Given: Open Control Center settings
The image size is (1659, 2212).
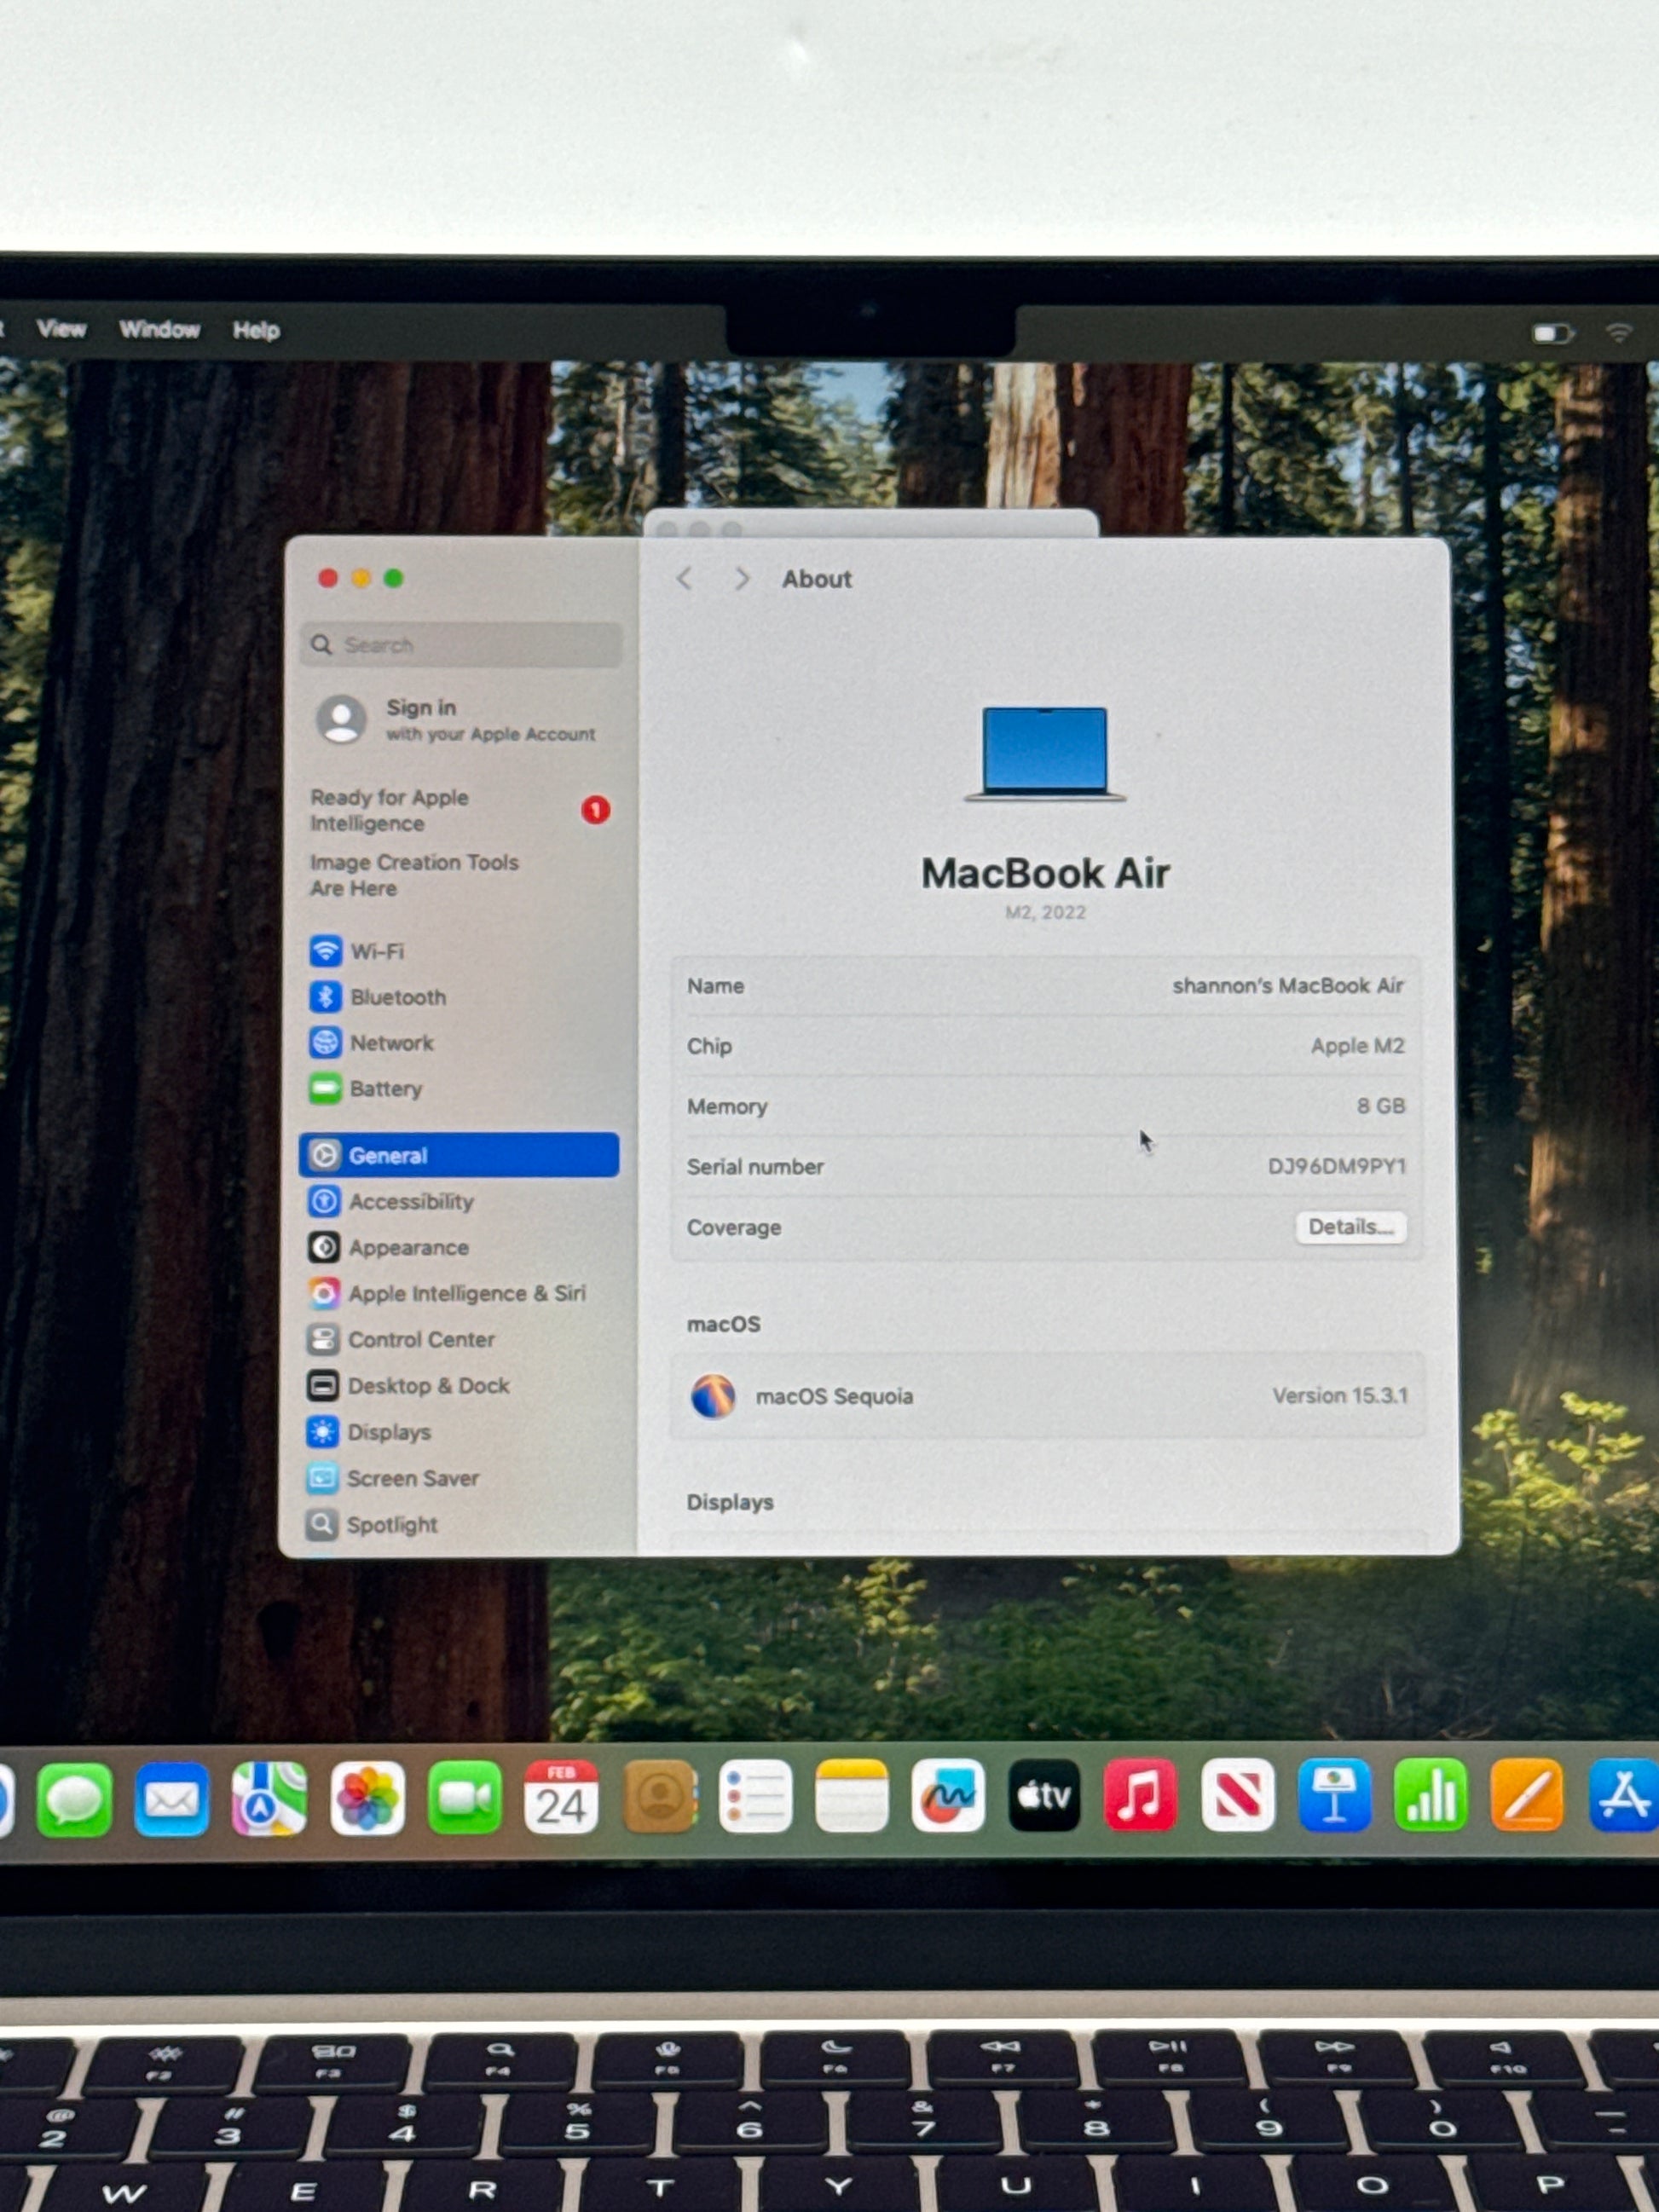Looking at the screenshot, I should click(420, 1339).
